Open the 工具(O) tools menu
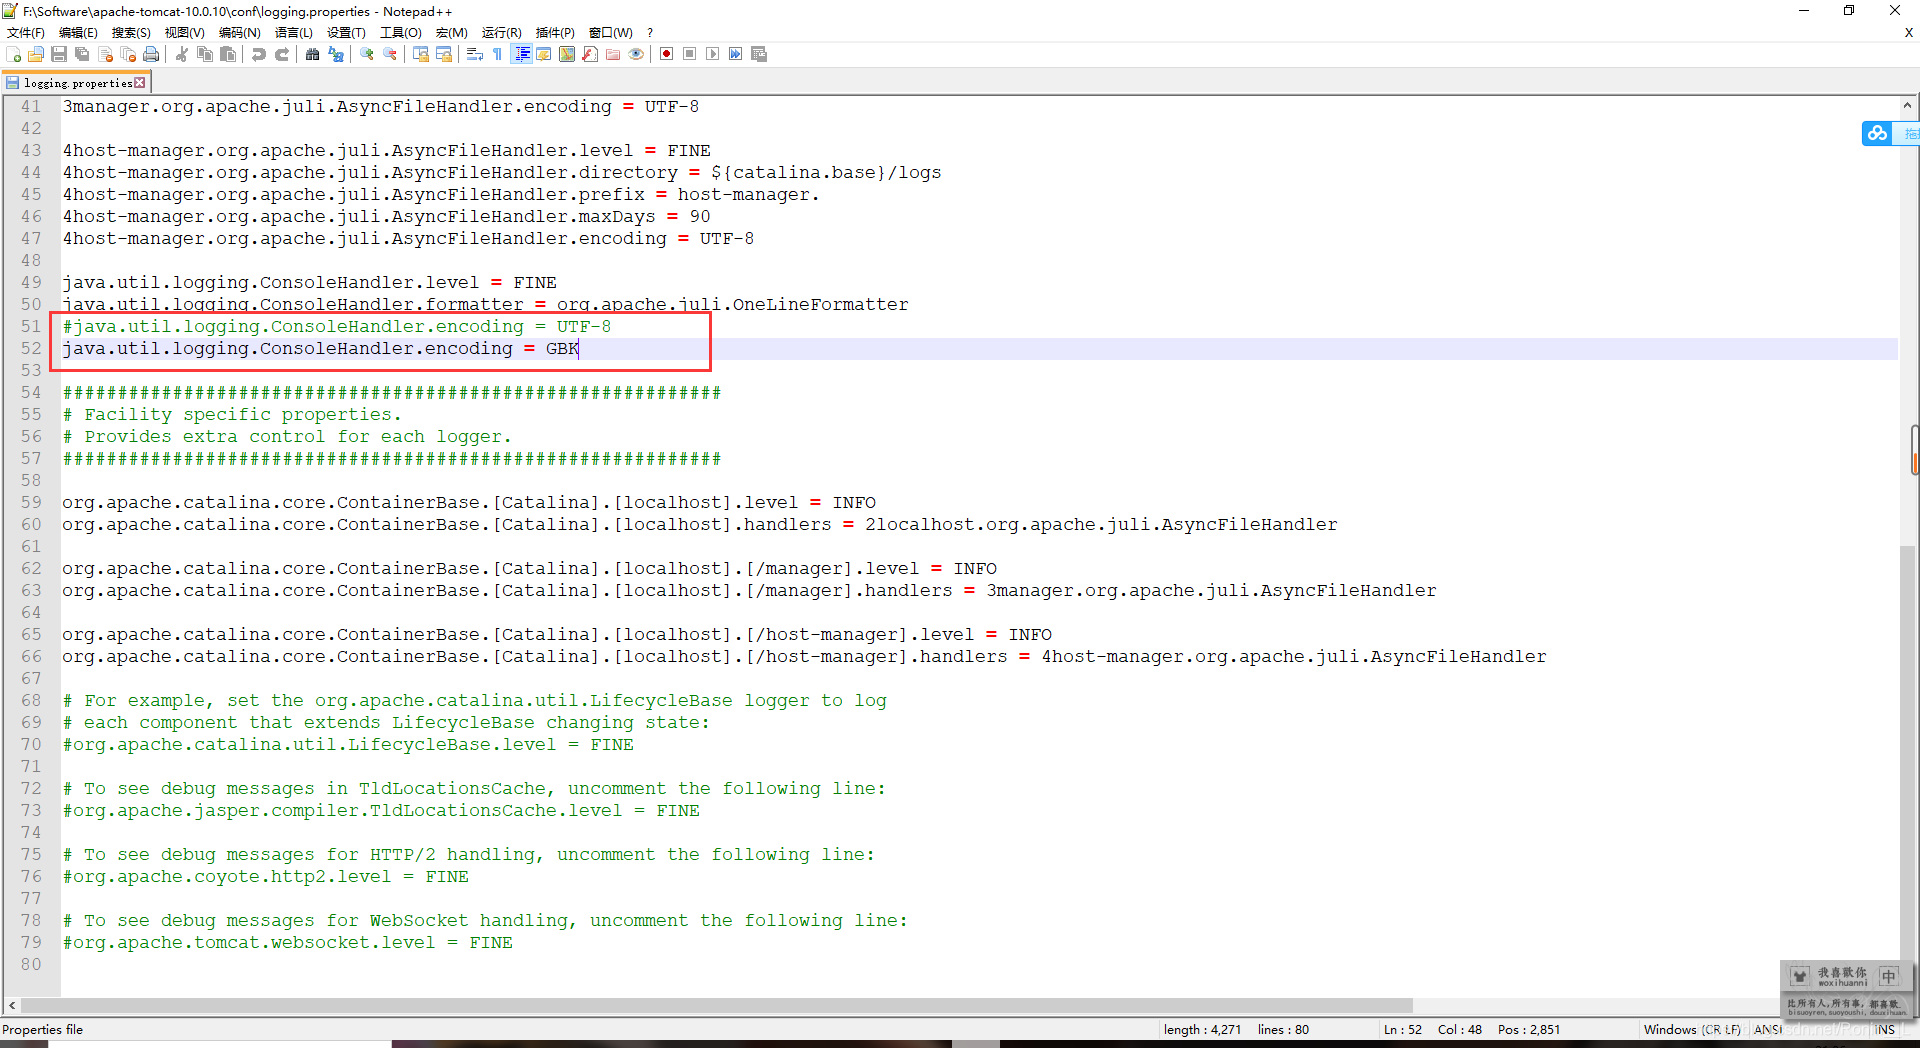 click(x=400, y=33)
